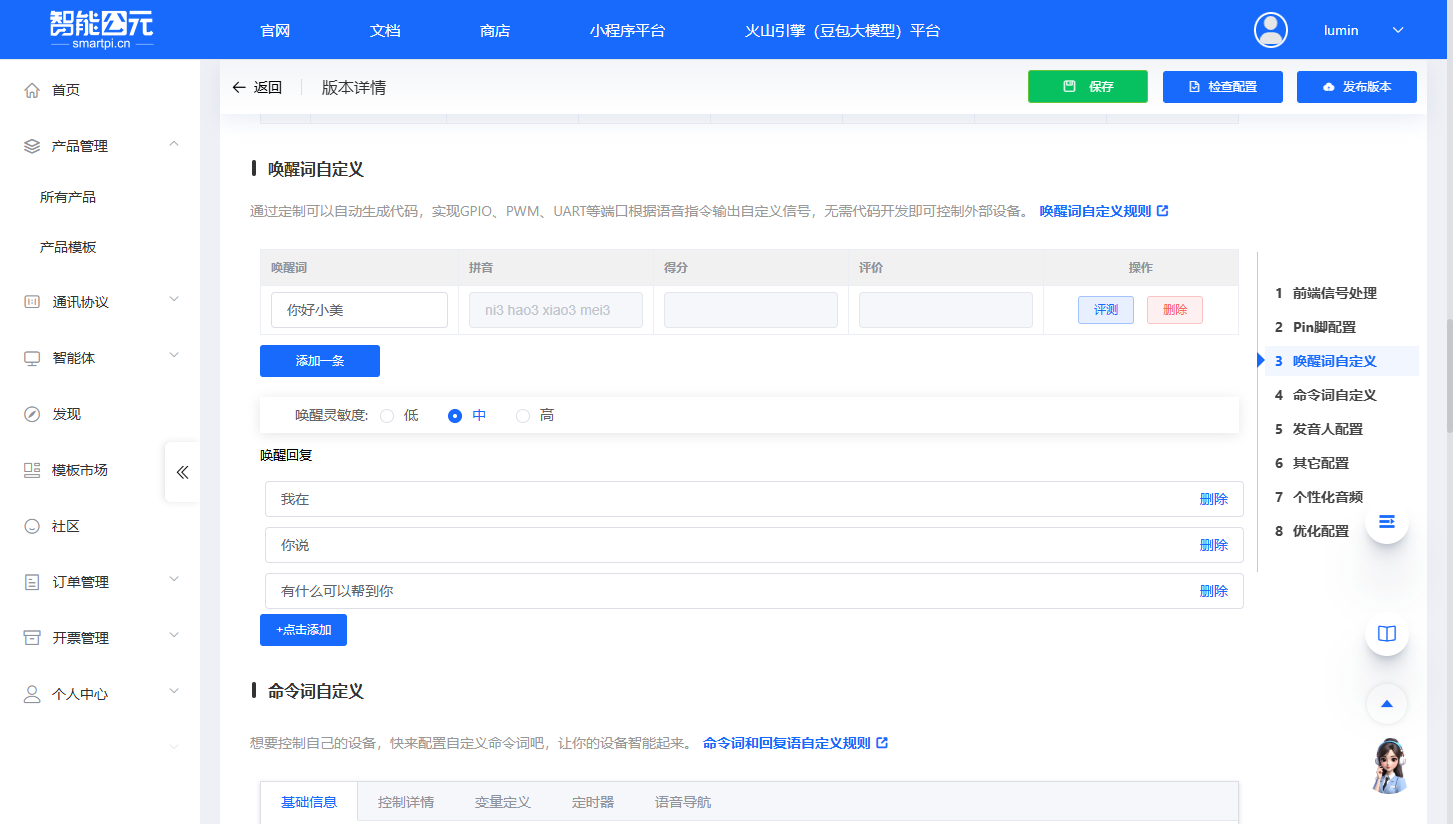Open the 文档 menu in top bar
This screenshot has height=824, width=1453.
[x=384, y=30]
